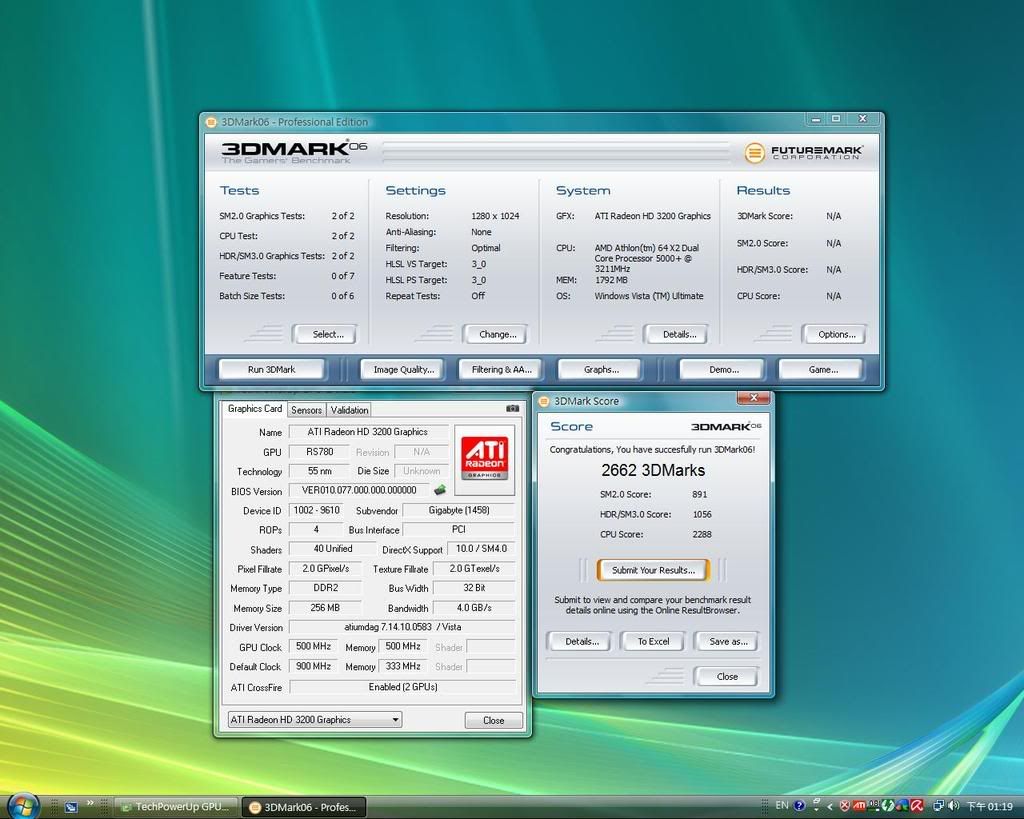
Task: Click the GPU Clock 500 MHz field
Action: tap(313, 647)
